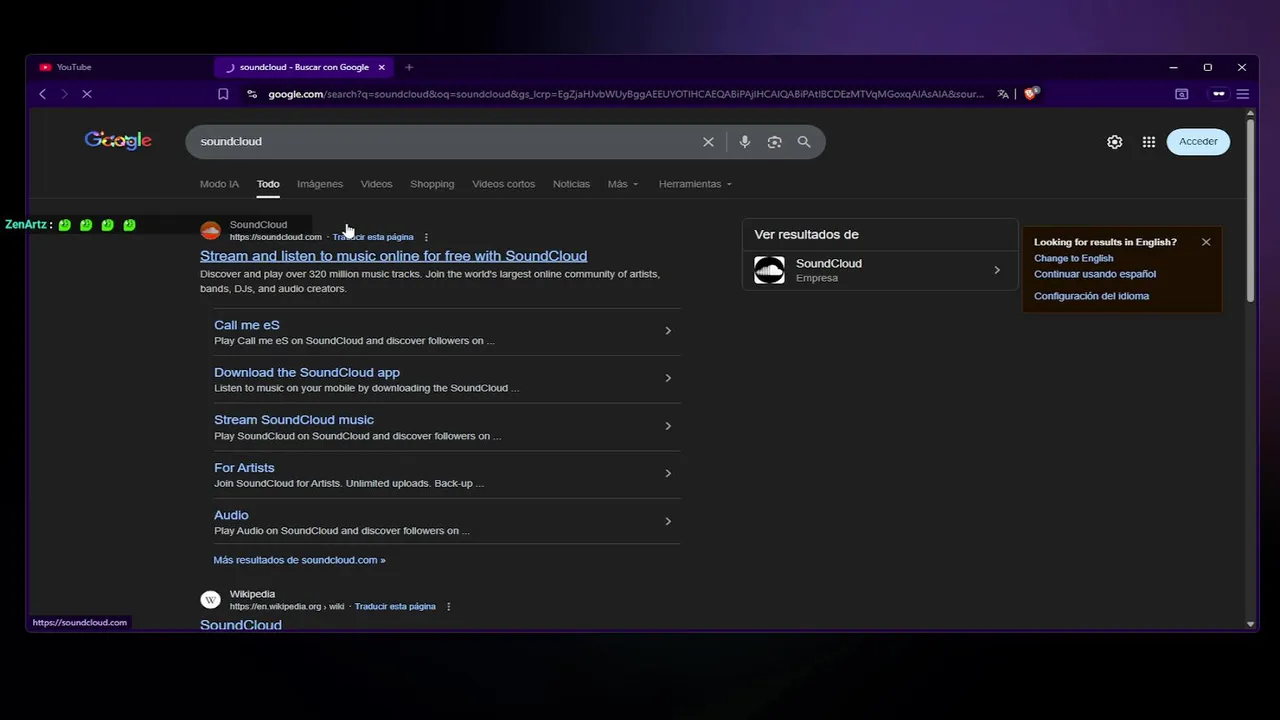Go back using the browser back arrow
The height and width of the screenshot is (720, 1280).
(42, 94)
